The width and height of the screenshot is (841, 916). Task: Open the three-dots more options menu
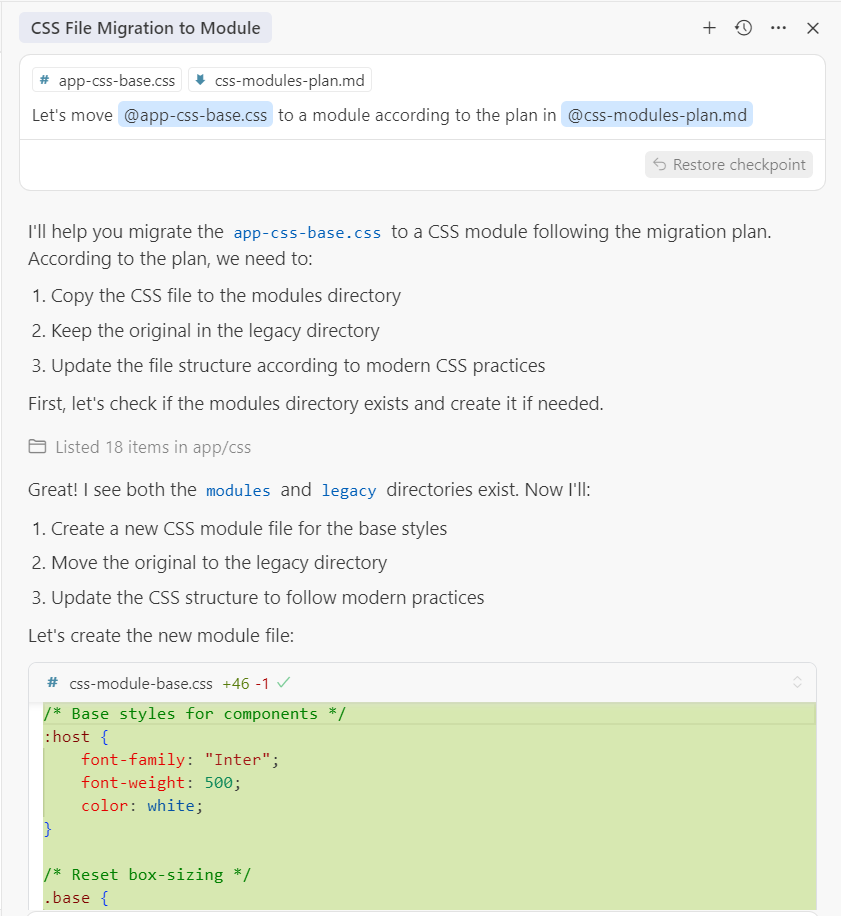point(779,28)
